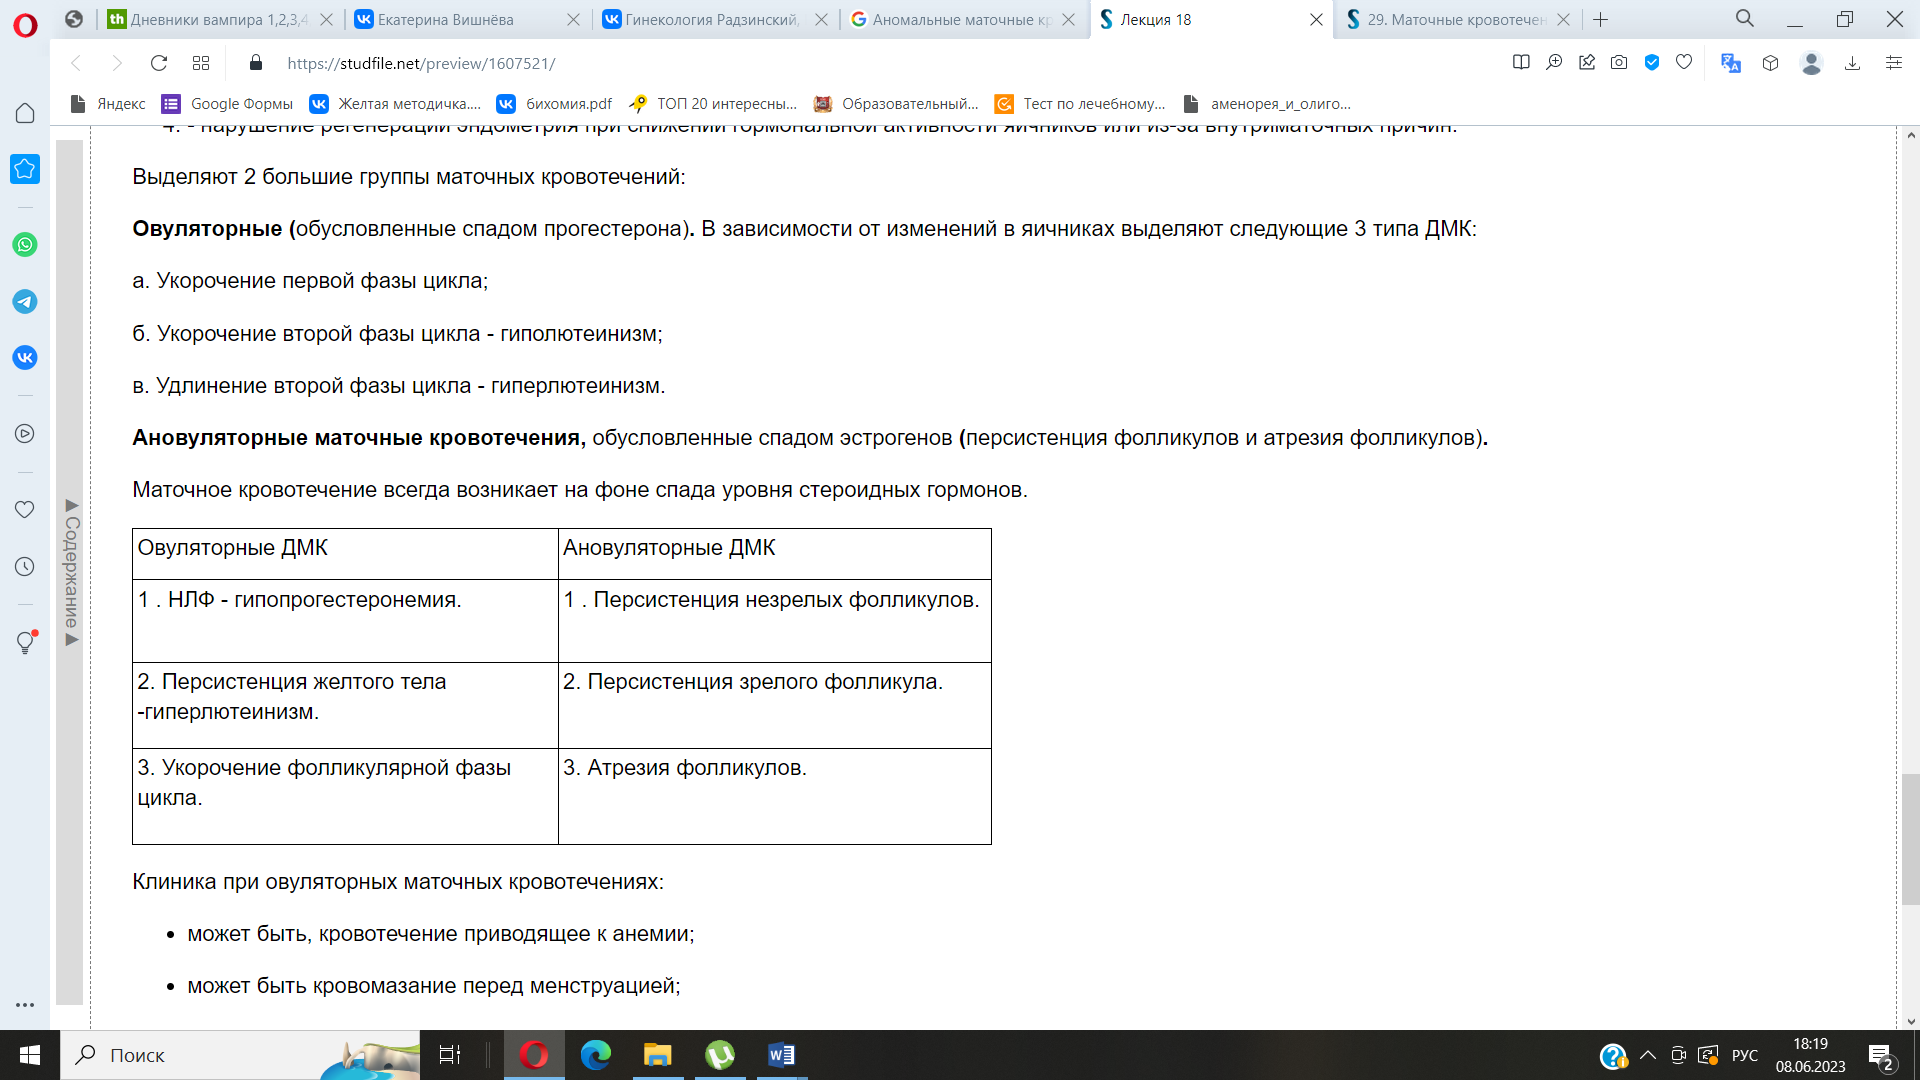Viewport: 1920px width, 1080px height.
Task: Open the биохимия.pdf bookmark
Action: click(x=555, y=104)
